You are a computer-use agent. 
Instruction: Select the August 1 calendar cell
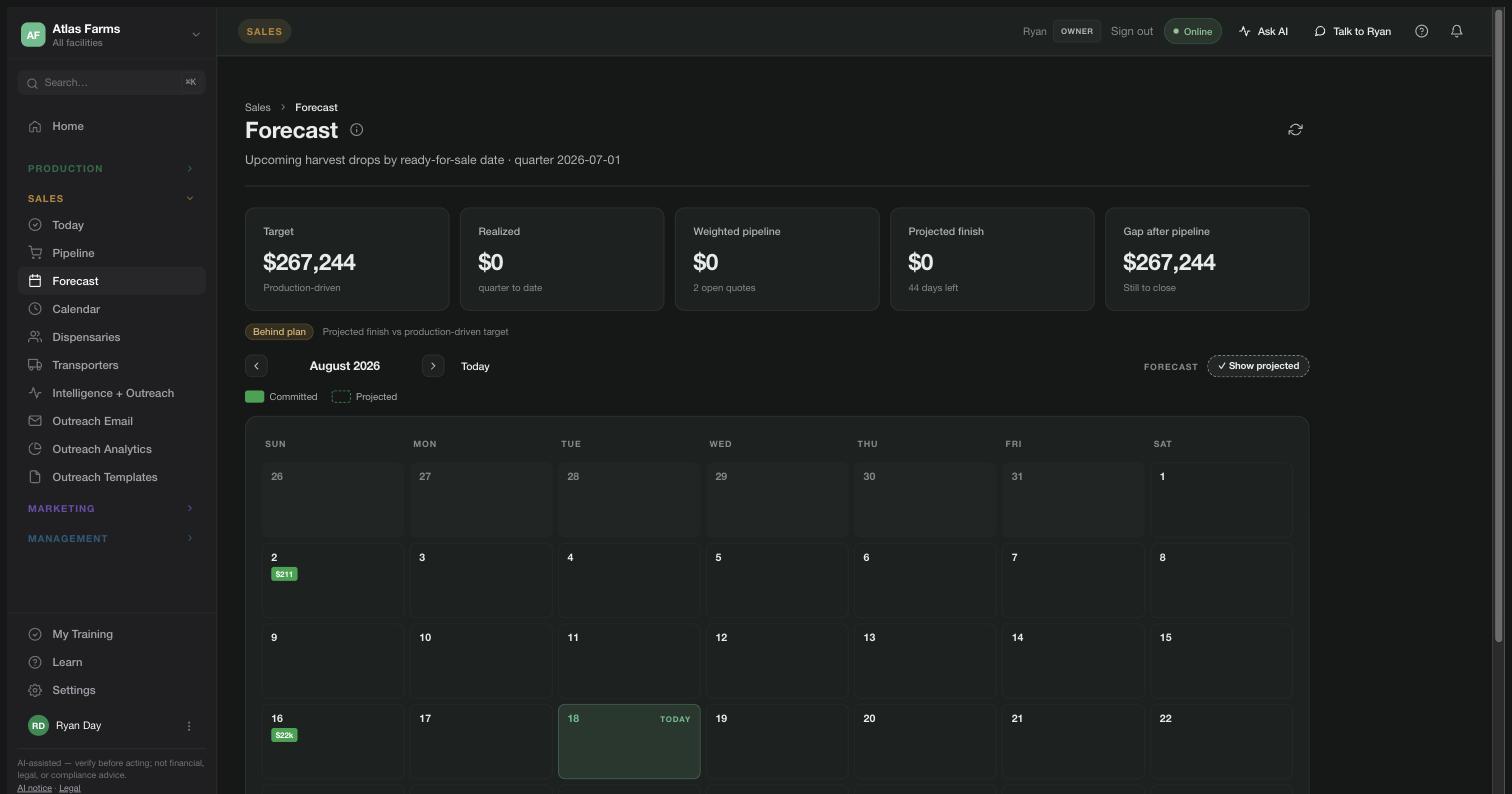coord(1221,500)
